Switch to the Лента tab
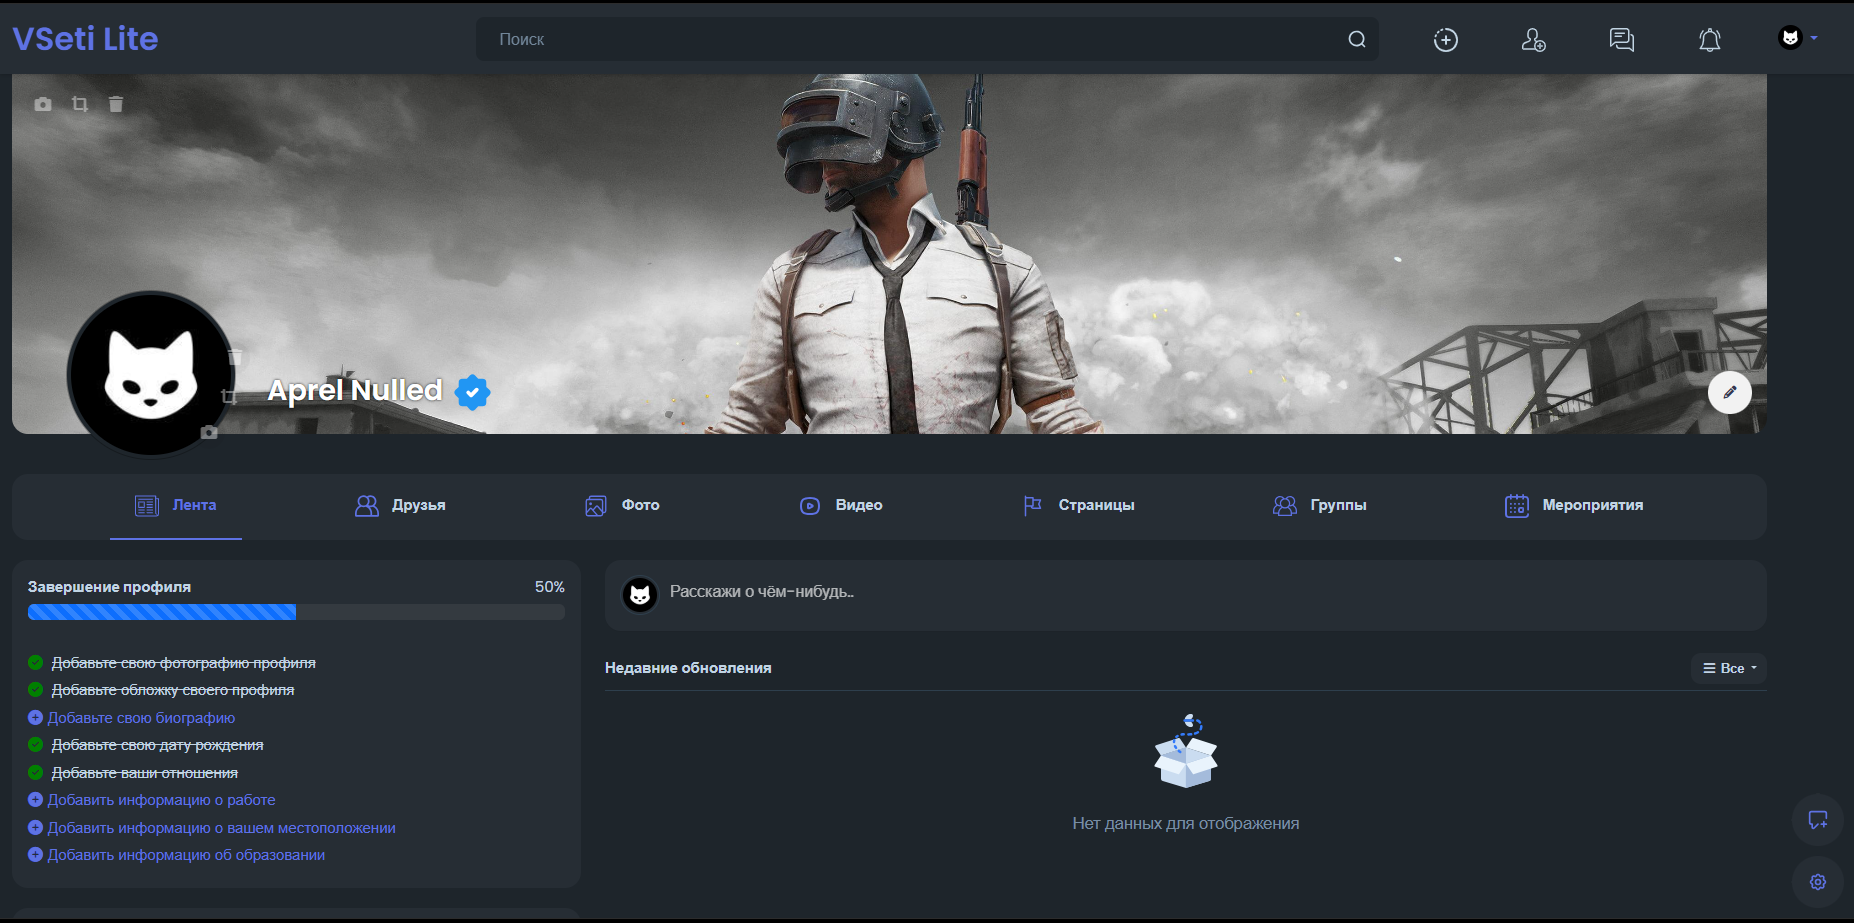Screen dimensions: 1854x923 tap(176, 506)
